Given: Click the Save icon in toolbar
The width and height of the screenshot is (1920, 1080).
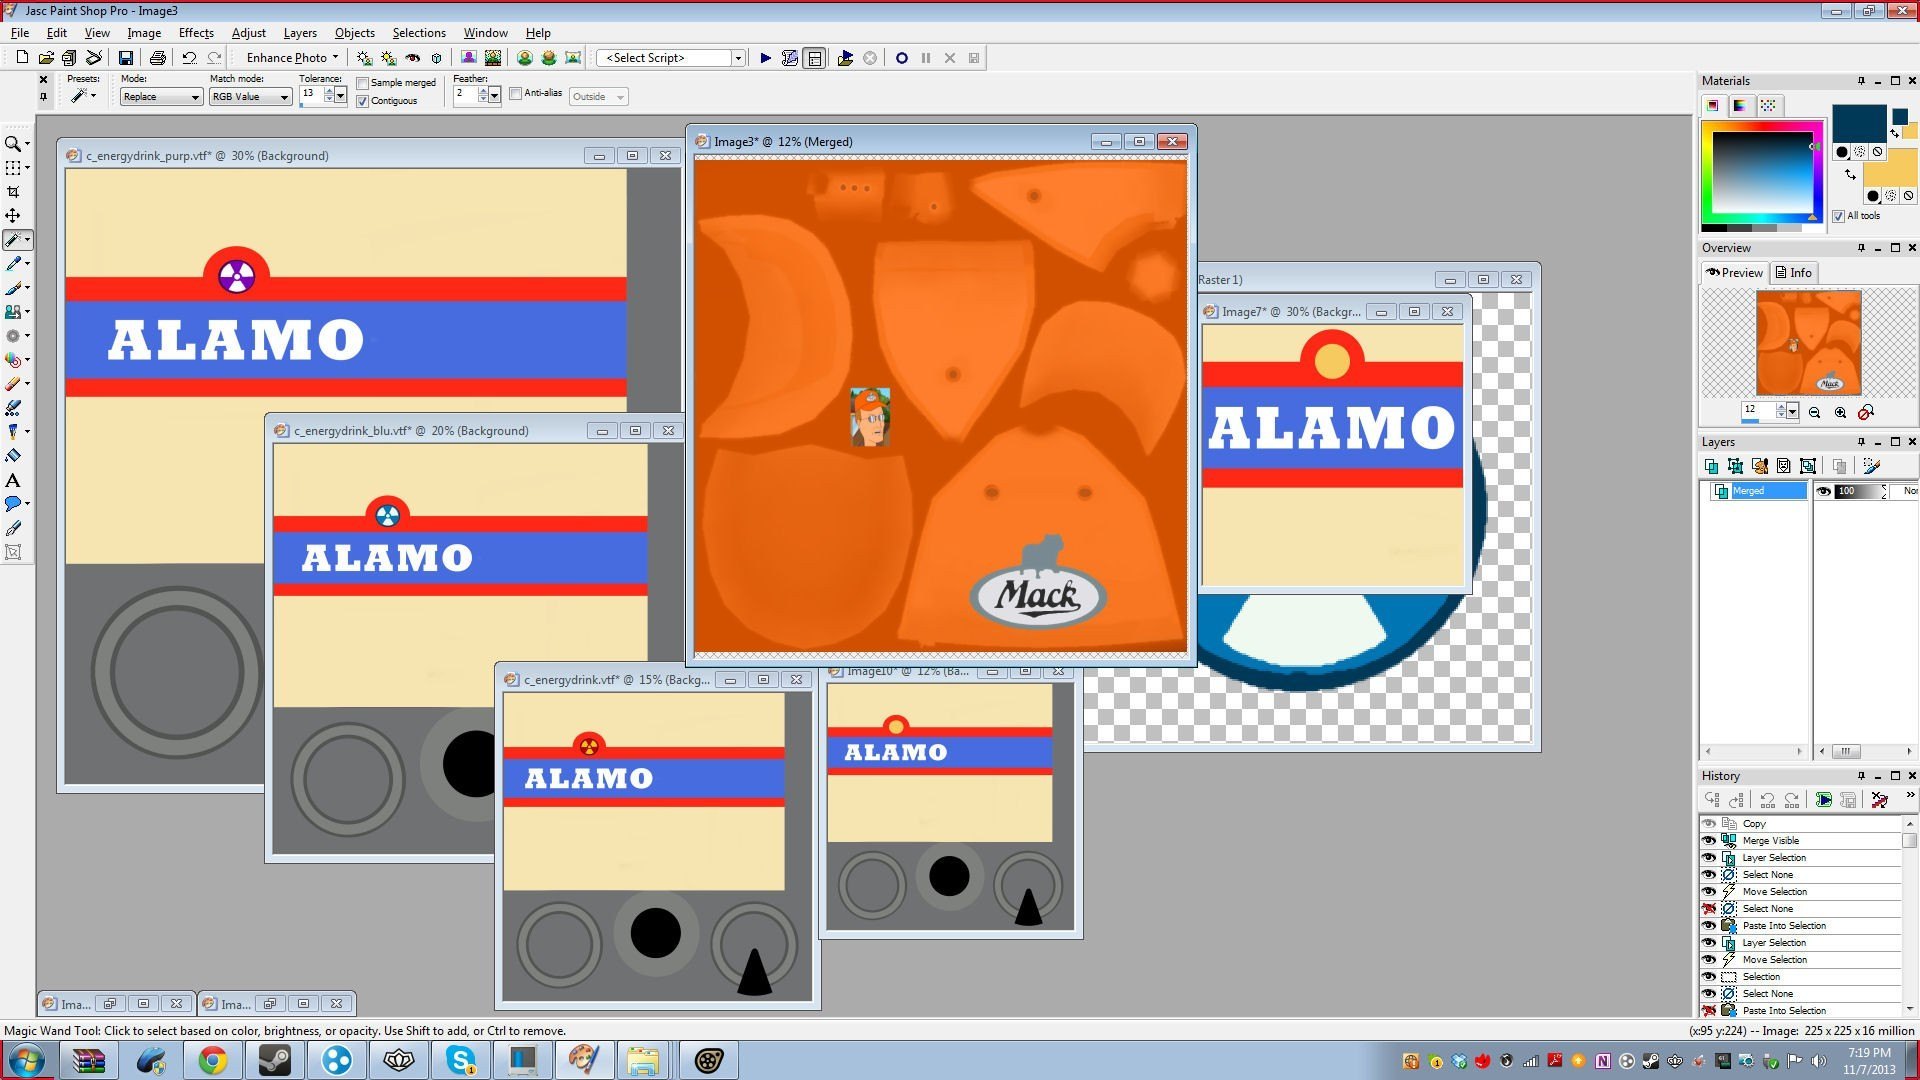Looking at the screenshot, I should pos(126,58).
